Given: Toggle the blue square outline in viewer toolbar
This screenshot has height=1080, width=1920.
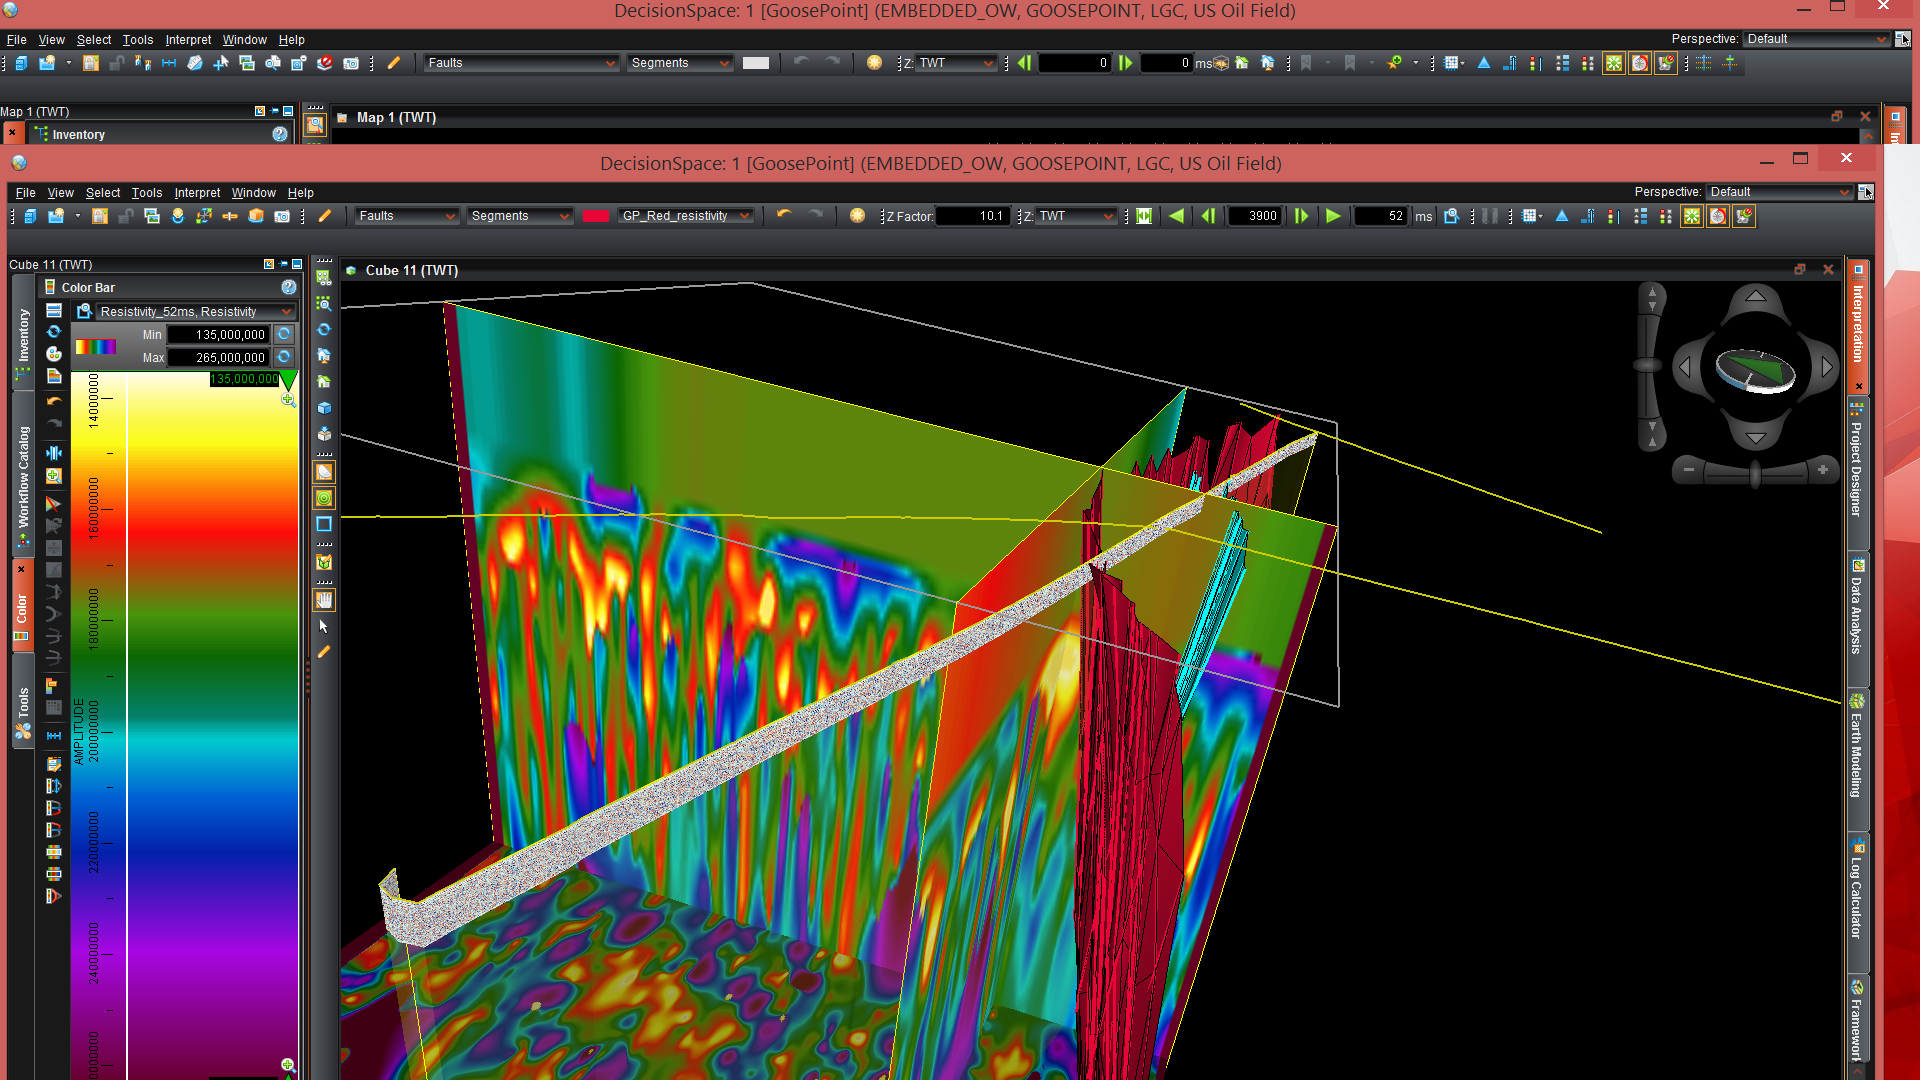Looking at the screenshot, I should 324,524.
